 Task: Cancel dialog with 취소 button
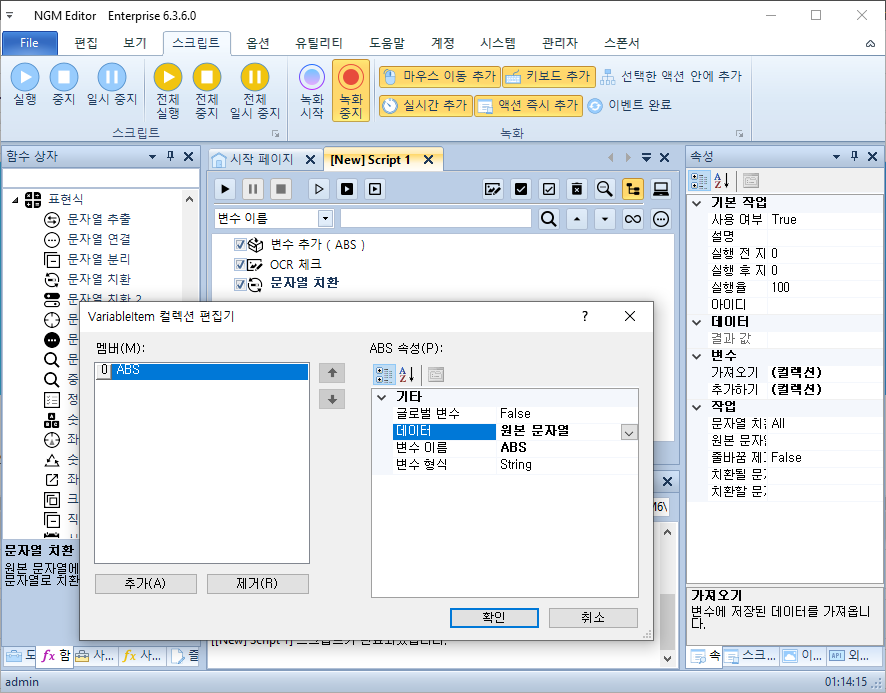pyautogui.click(x=593, y=617)
